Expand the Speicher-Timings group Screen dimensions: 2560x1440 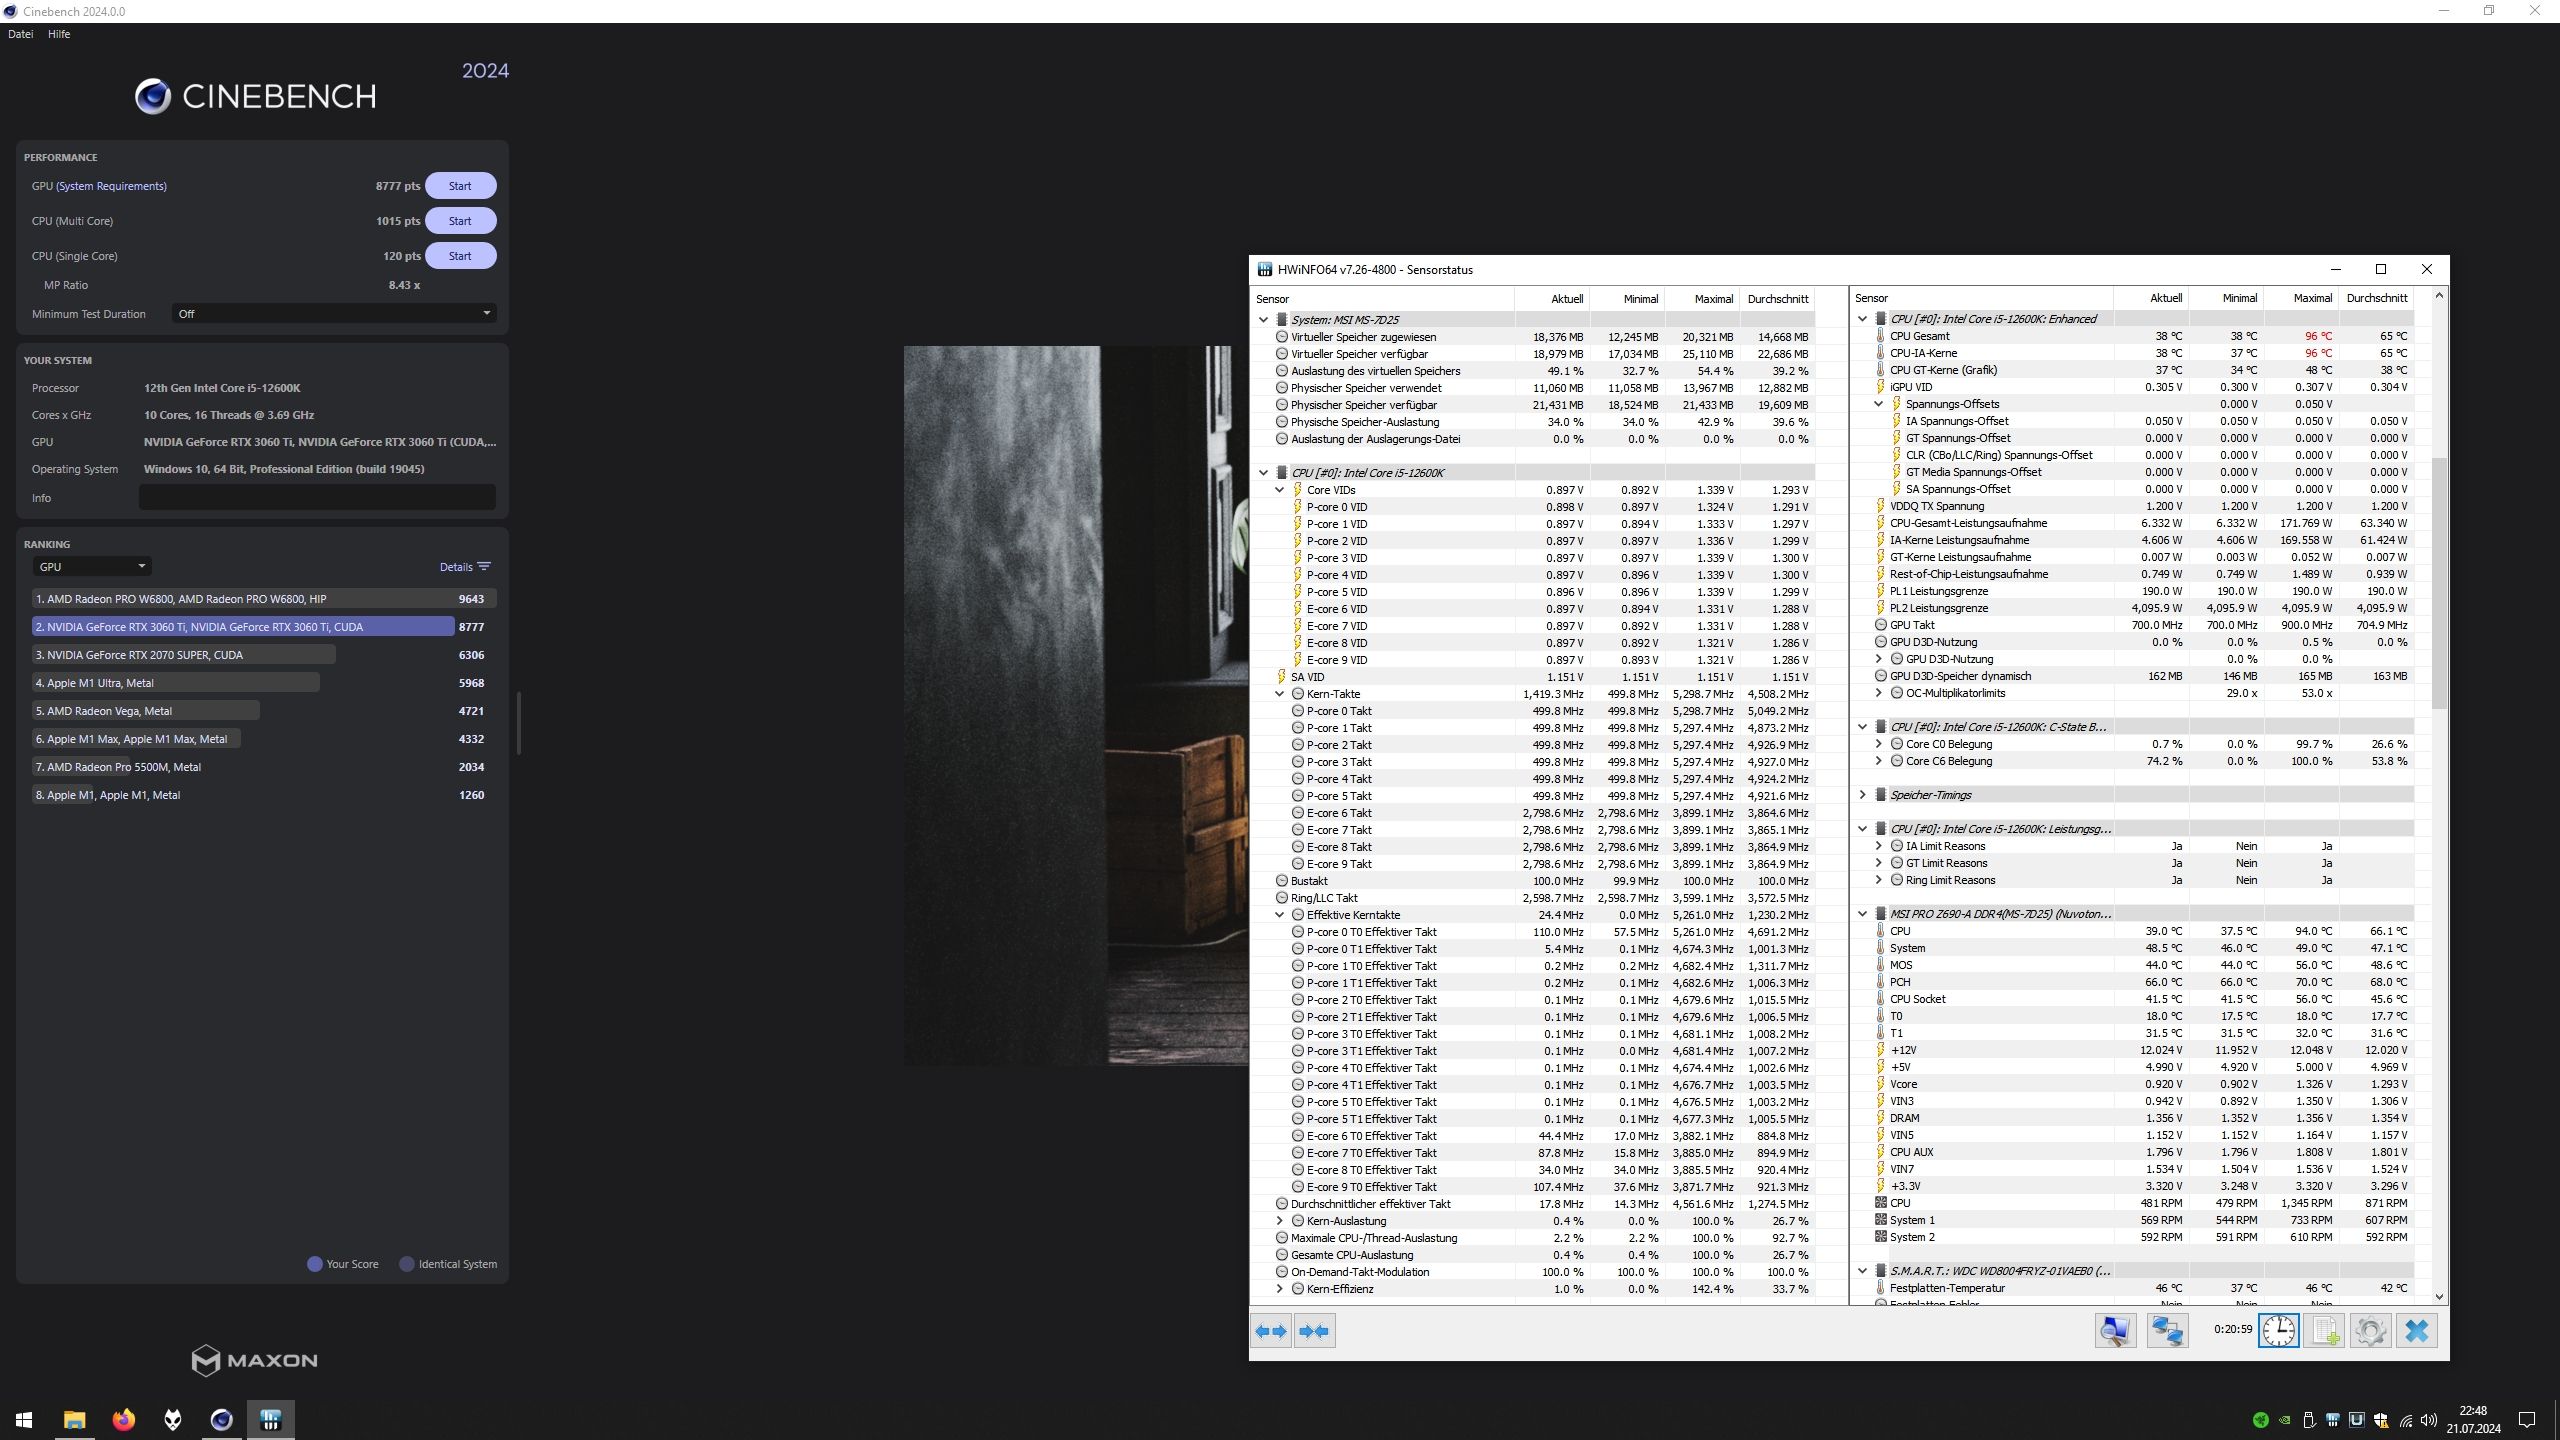pyautogui.click(x=1862, y=795)
